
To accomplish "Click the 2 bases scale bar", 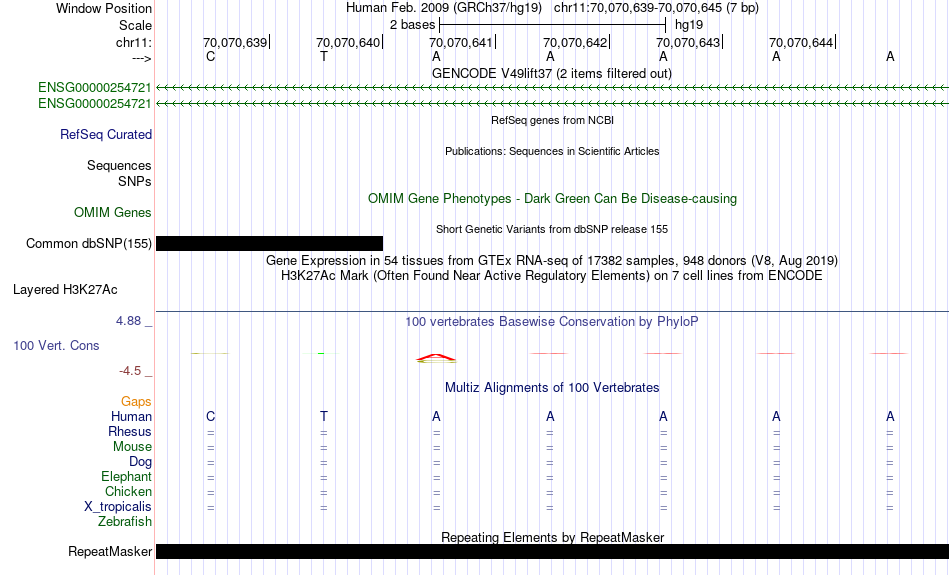I will click(553, 25).
